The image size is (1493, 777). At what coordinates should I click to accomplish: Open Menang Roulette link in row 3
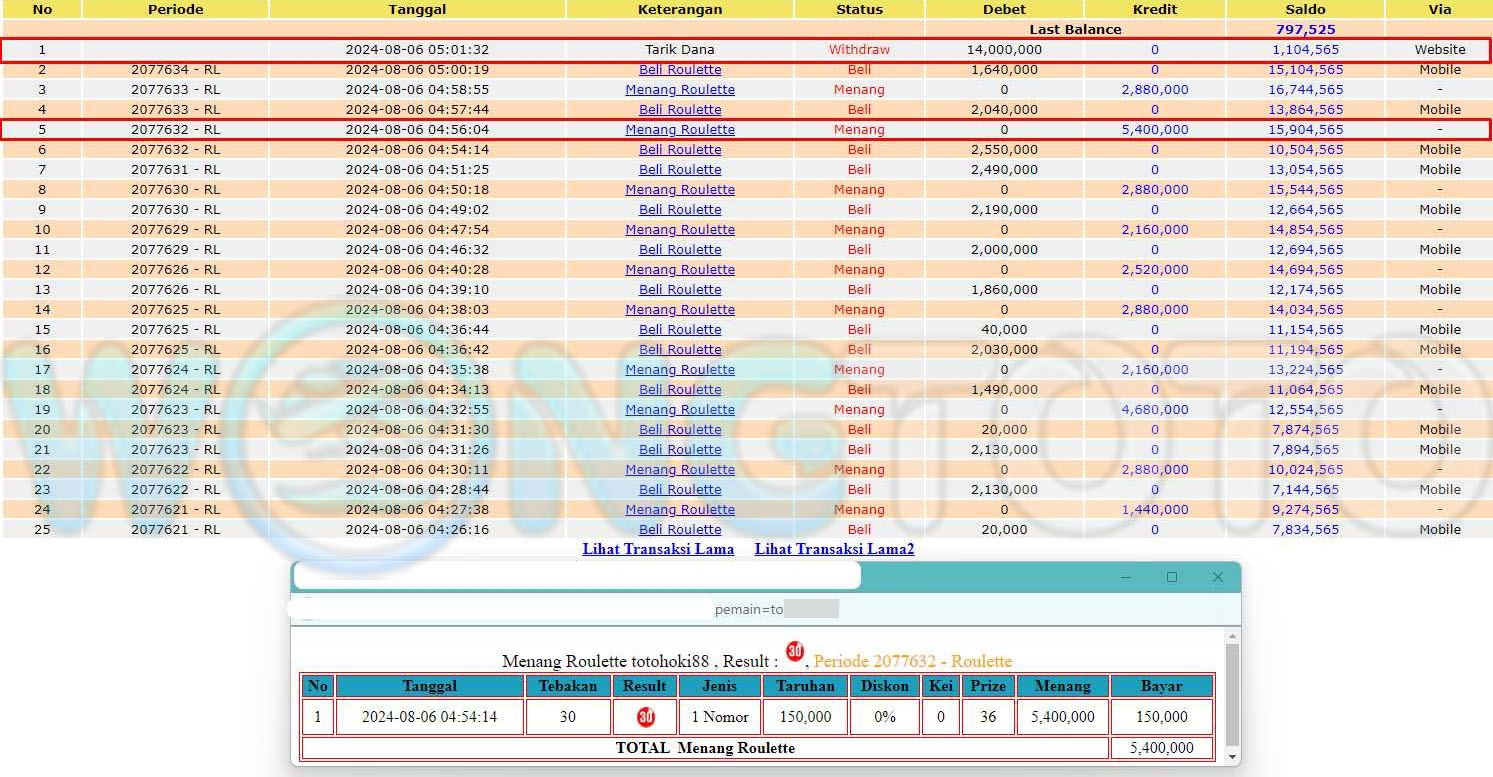(x=680, y=90)
